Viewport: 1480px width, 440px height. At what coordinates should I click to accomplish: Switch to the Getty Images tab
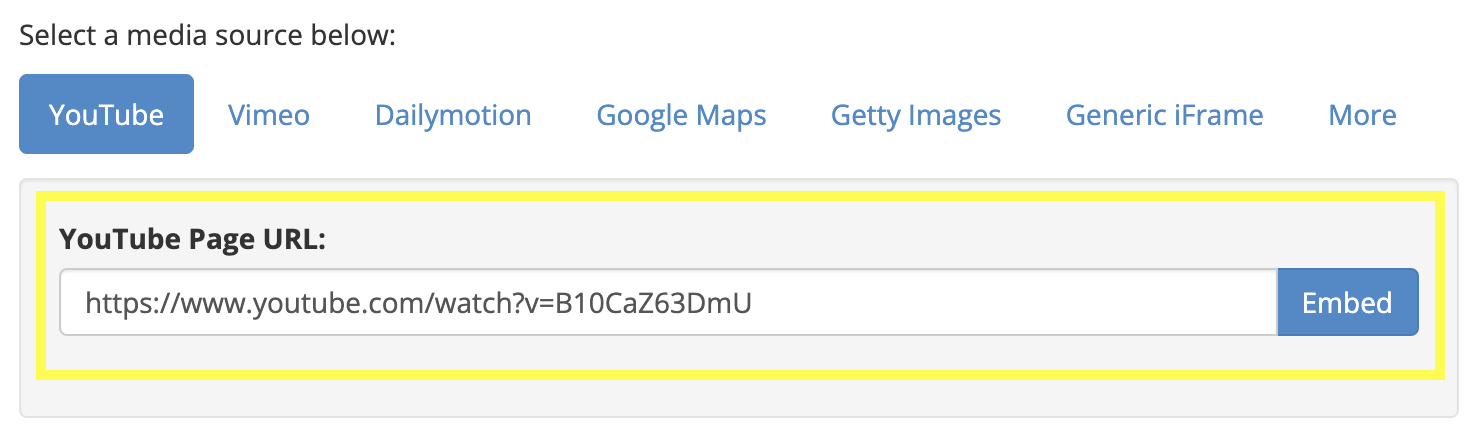click(x=916, y=115)
